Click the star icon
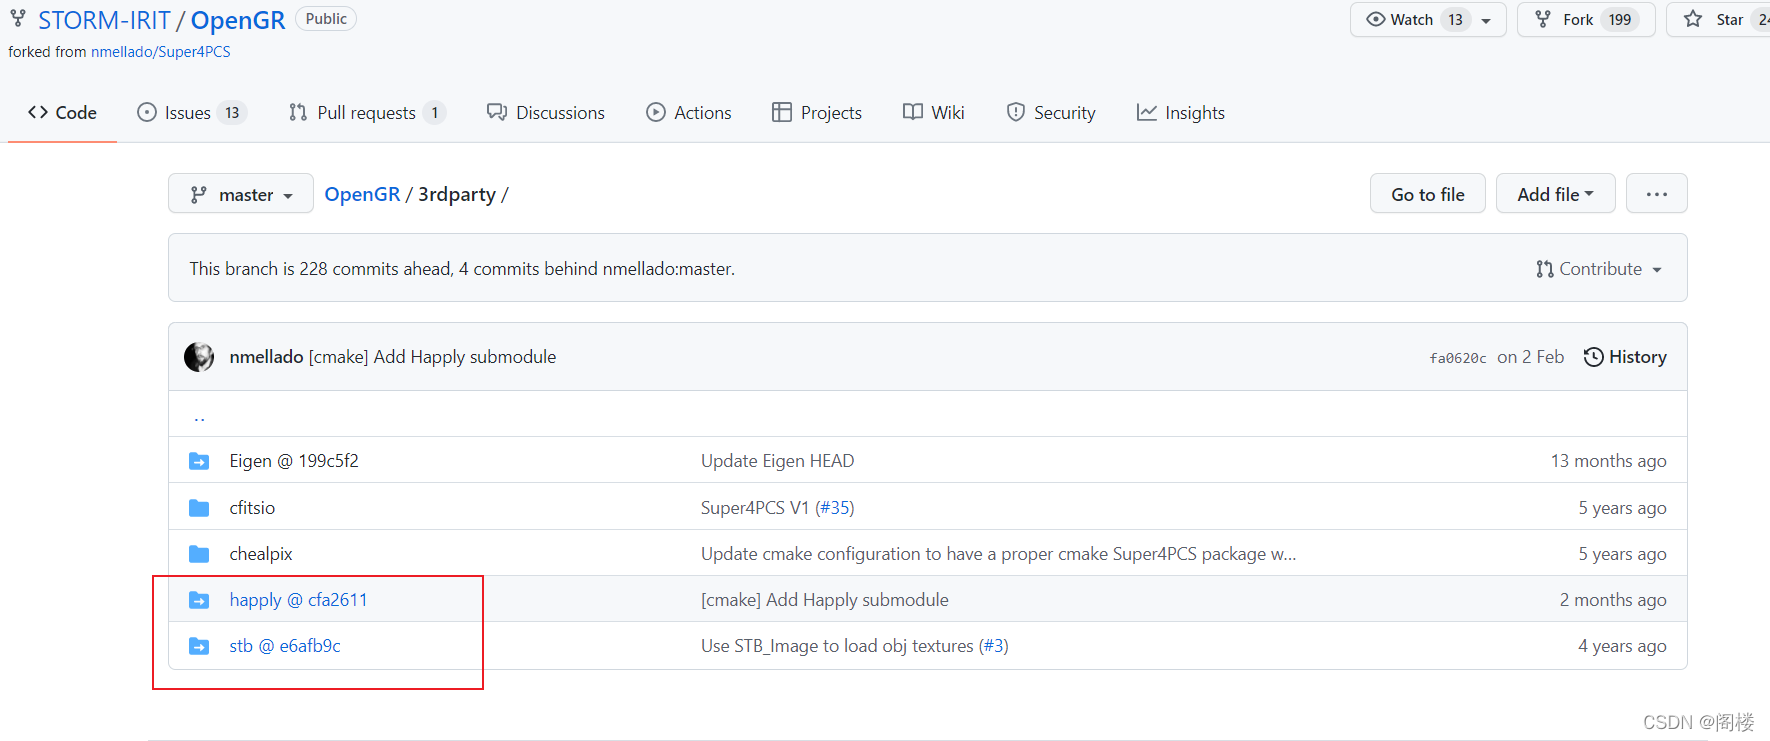The height and width of the screenshot is (741, 1770). coord(1692,19)
